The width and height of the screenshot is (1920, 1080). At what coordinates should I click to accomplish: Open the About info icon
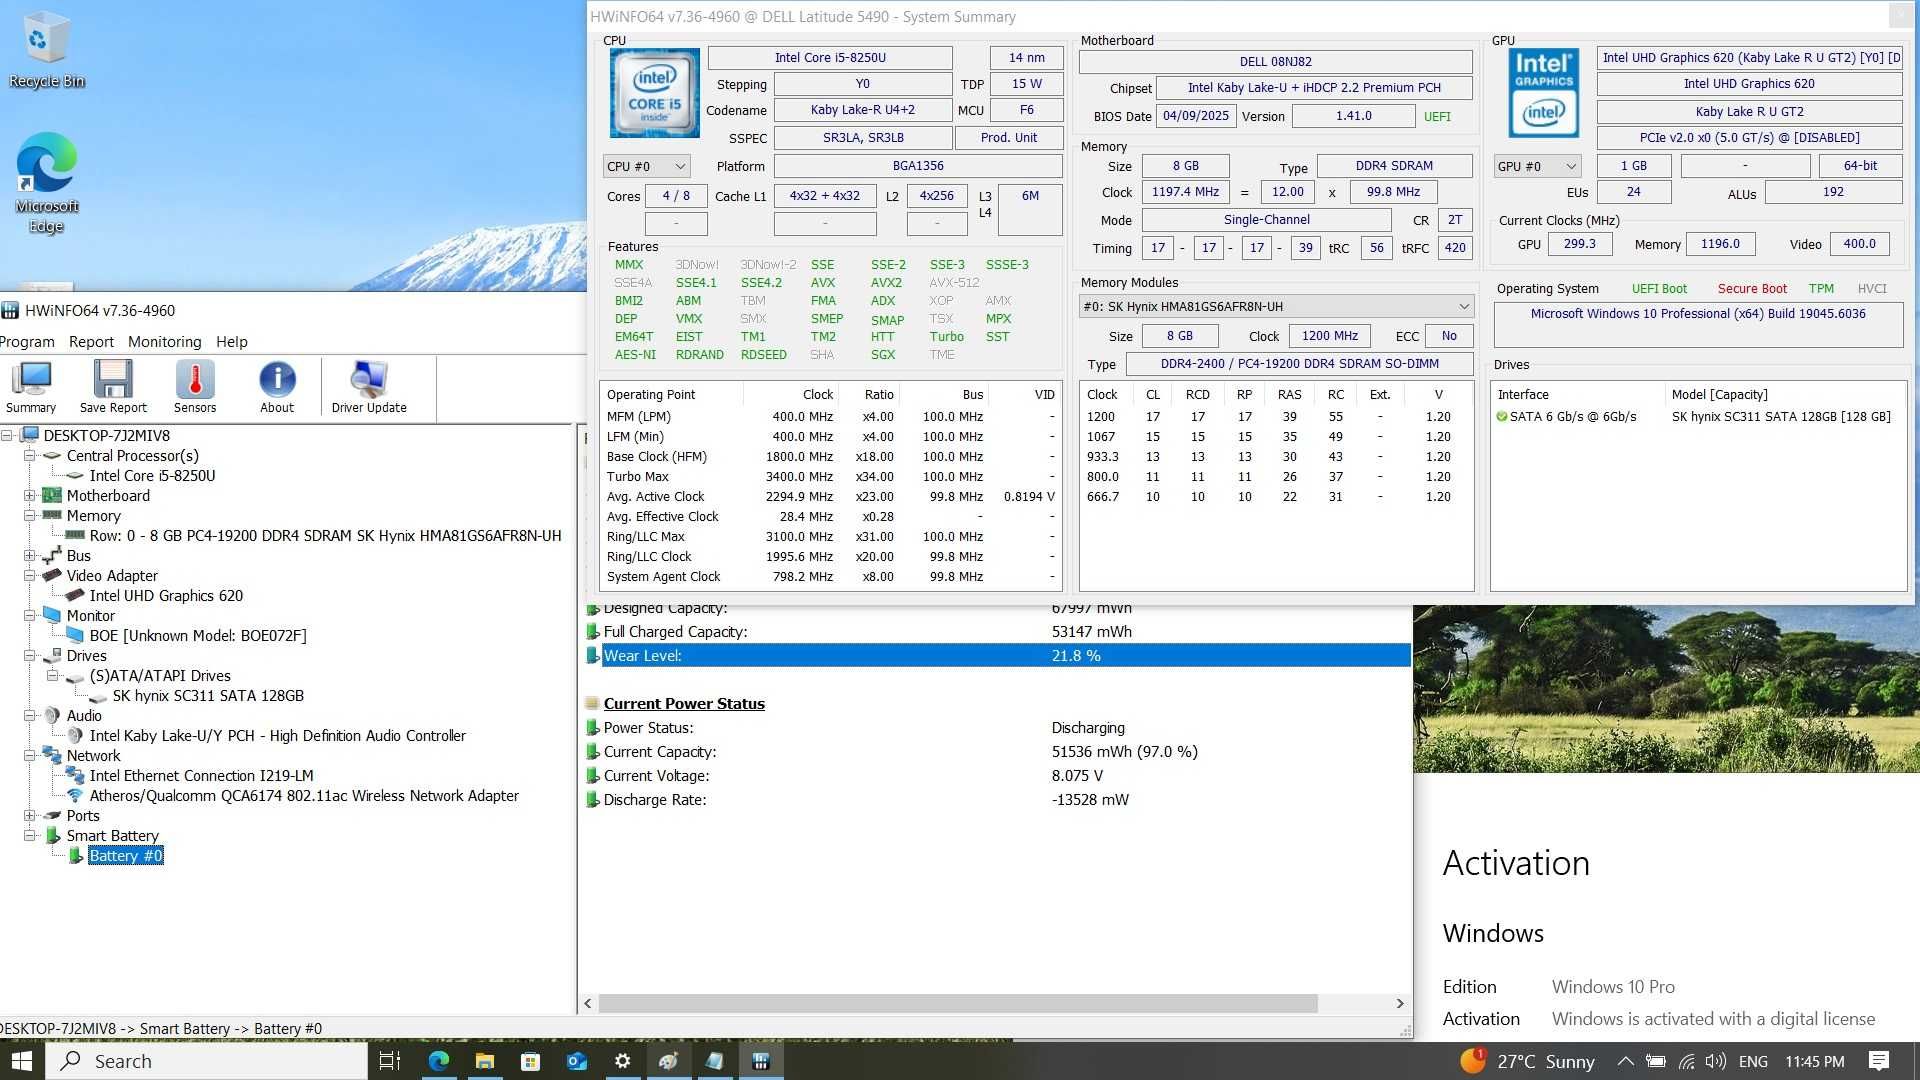277,387
